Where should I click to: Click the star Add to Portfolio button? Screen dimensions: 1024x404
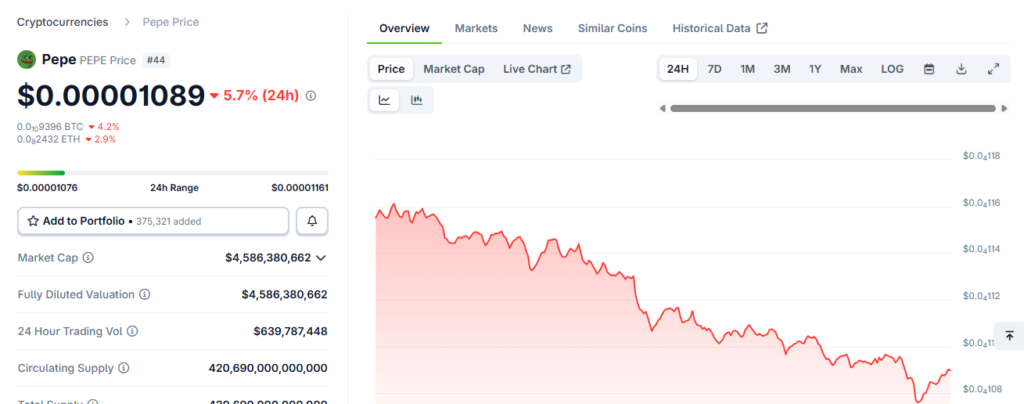click(153, 221)
